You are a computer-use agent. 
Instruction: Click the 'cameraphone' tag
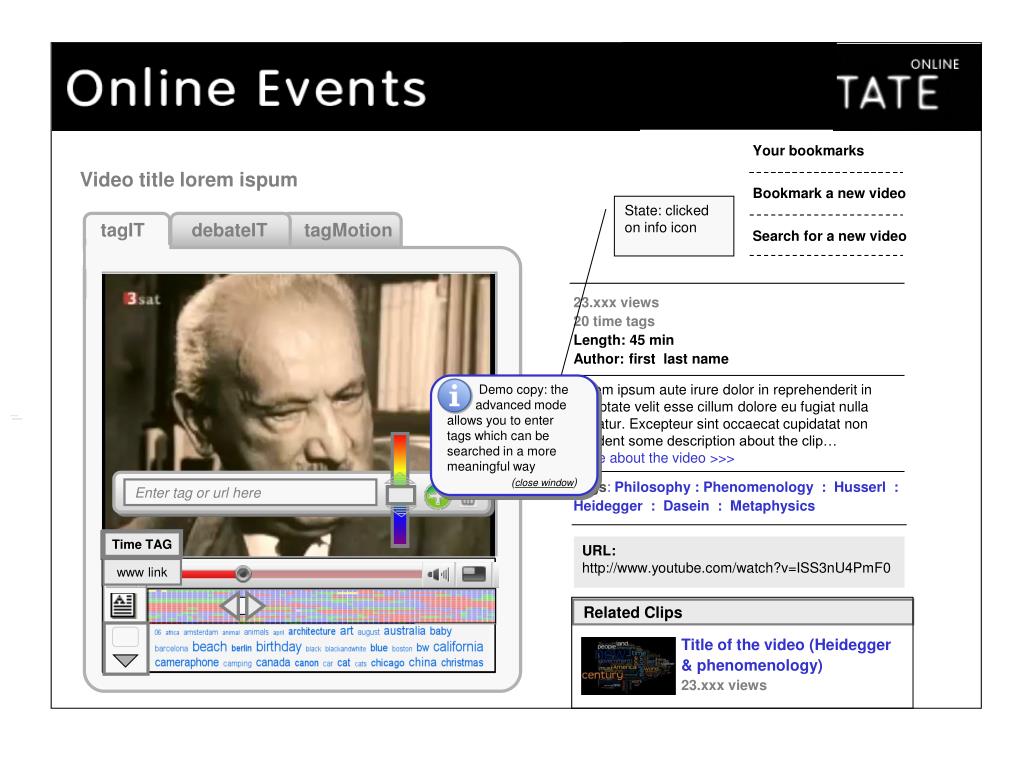[186, 662]
